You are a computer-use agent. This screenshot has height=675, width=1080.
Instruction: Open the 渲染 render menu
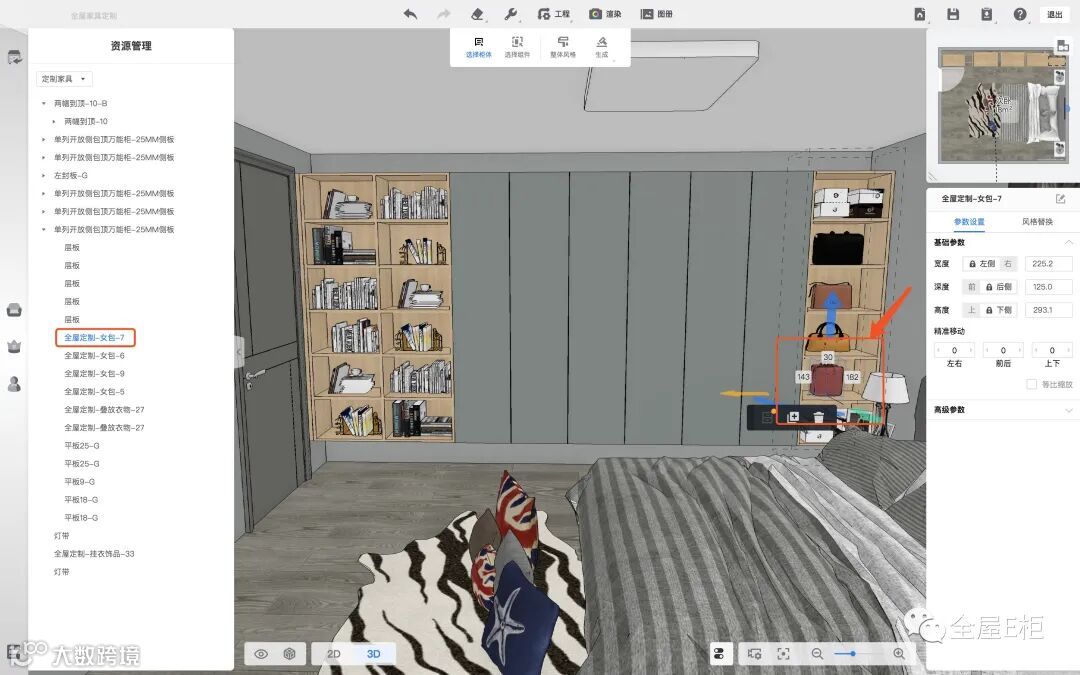pyautogui.click(x=605, y=14)
